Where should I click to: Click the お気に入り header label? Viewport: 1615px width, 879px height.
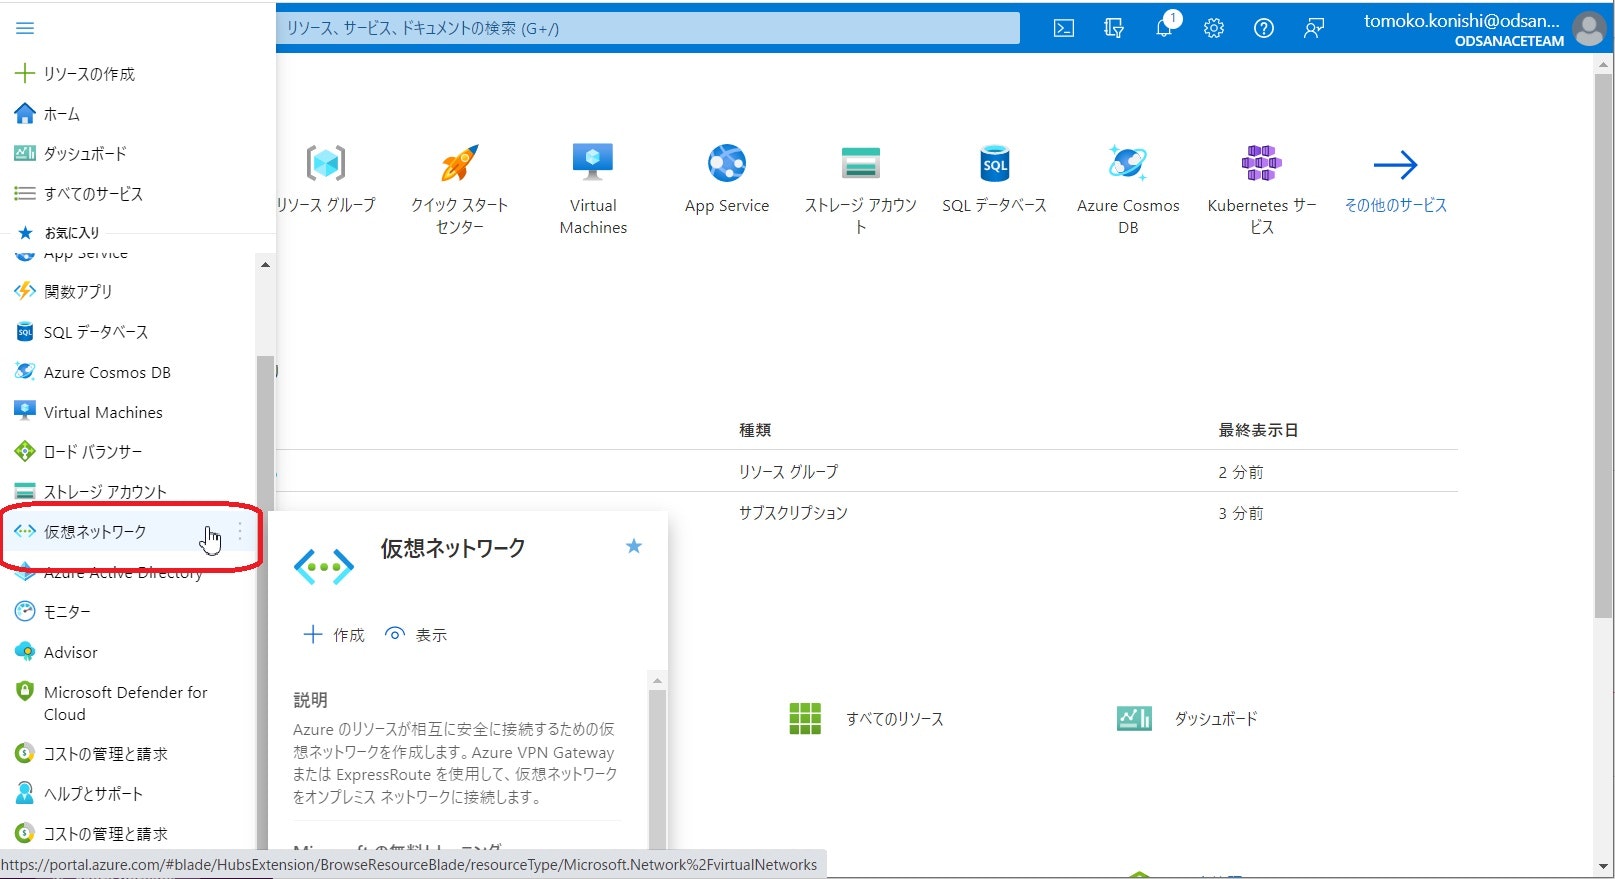72,232
